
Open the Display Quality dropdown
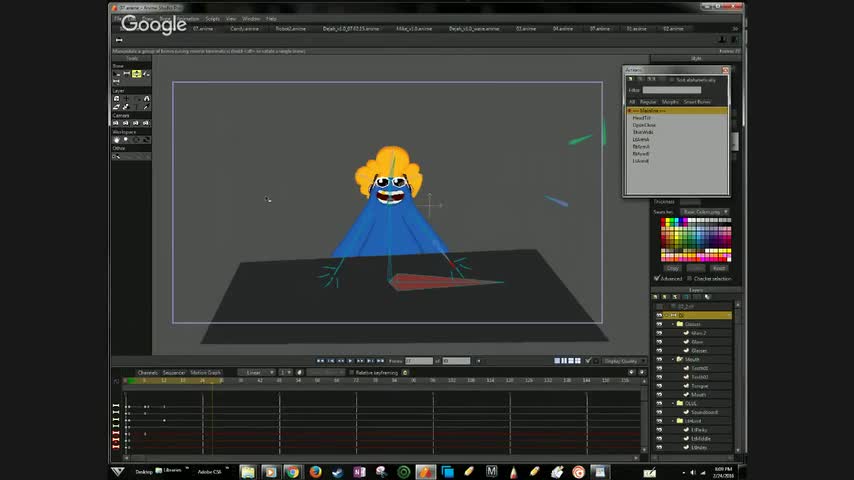click(624, 361)
